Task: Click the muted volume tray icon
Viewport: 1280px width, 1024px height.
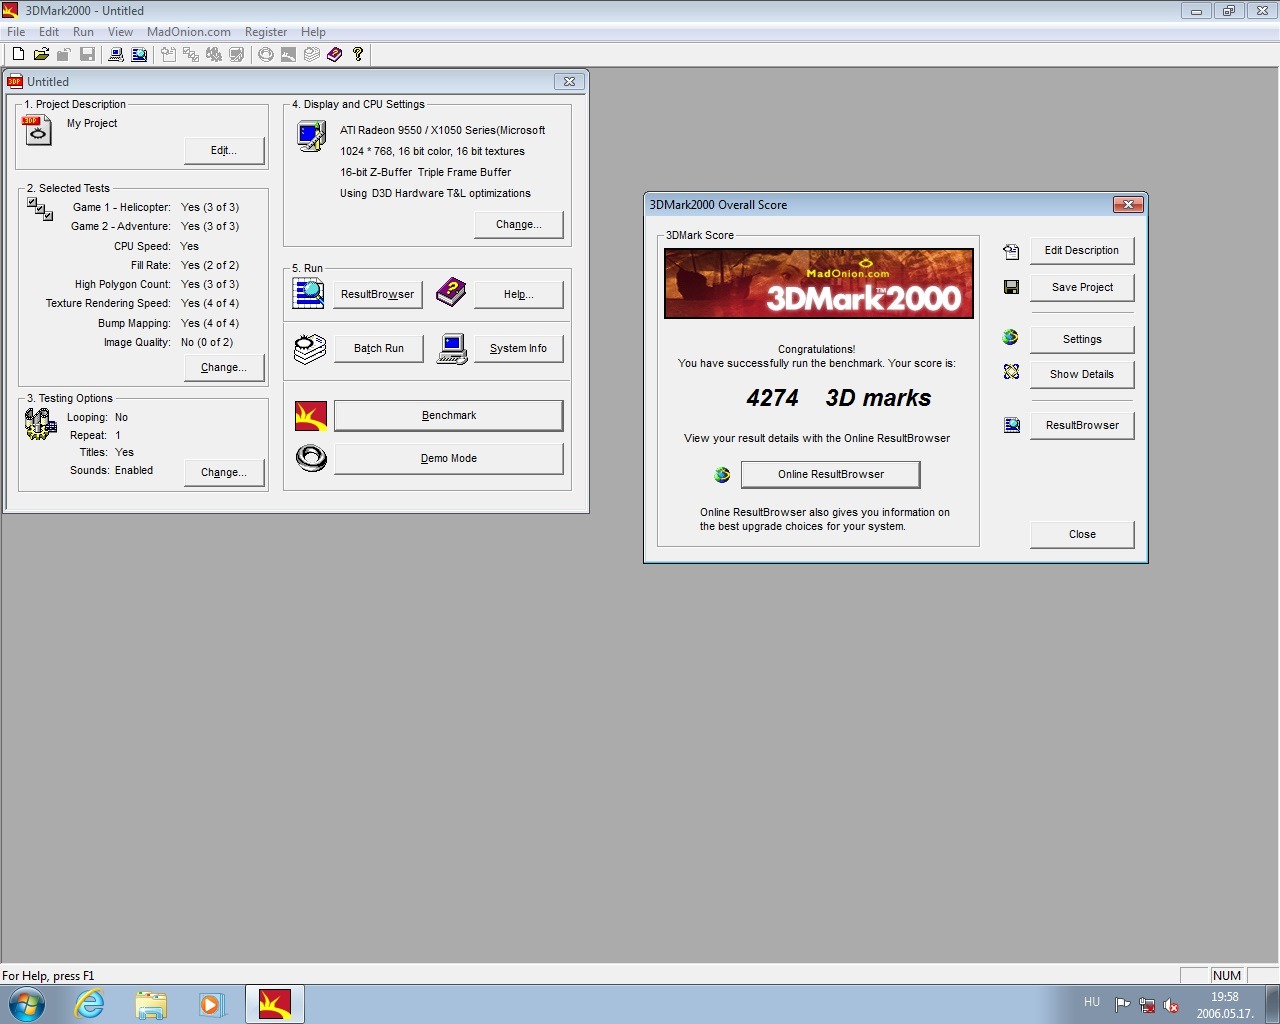Action: pos(1171,1006)
